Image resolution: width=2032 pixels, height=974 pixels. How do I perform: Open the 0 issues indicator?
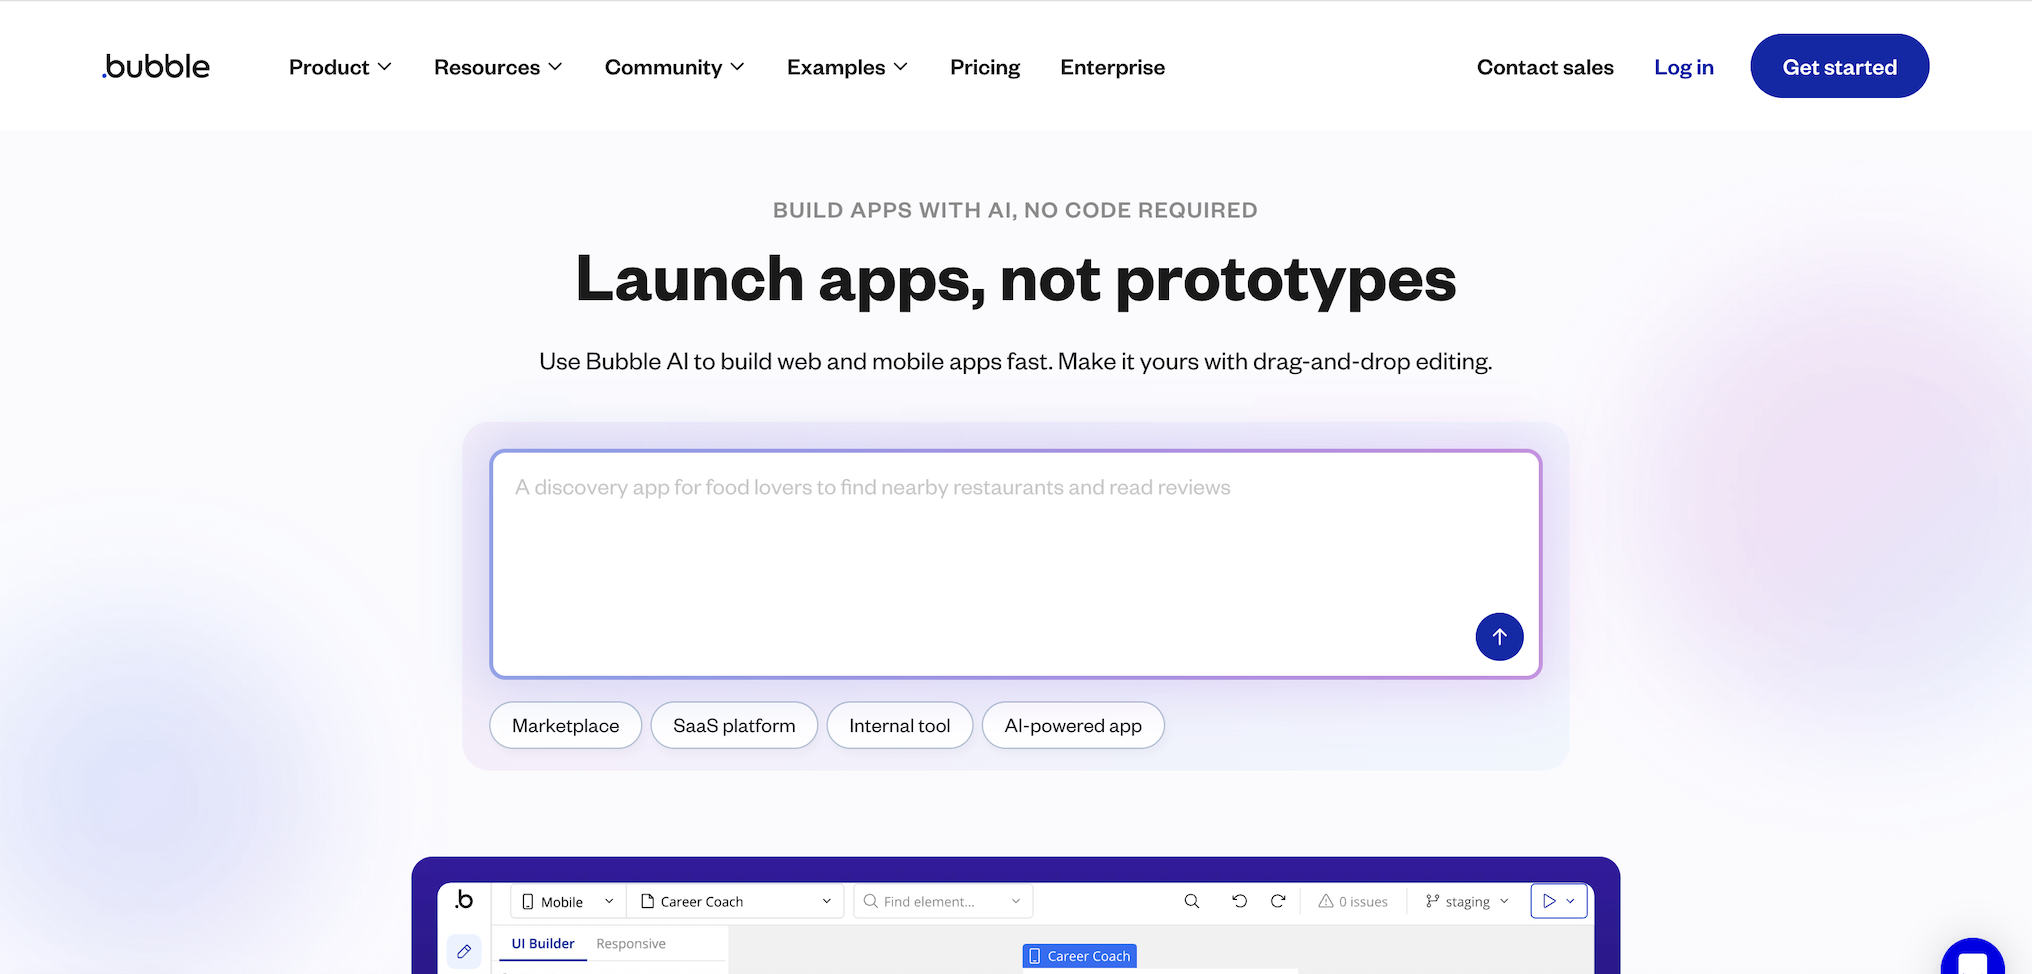click(1353, 901)
